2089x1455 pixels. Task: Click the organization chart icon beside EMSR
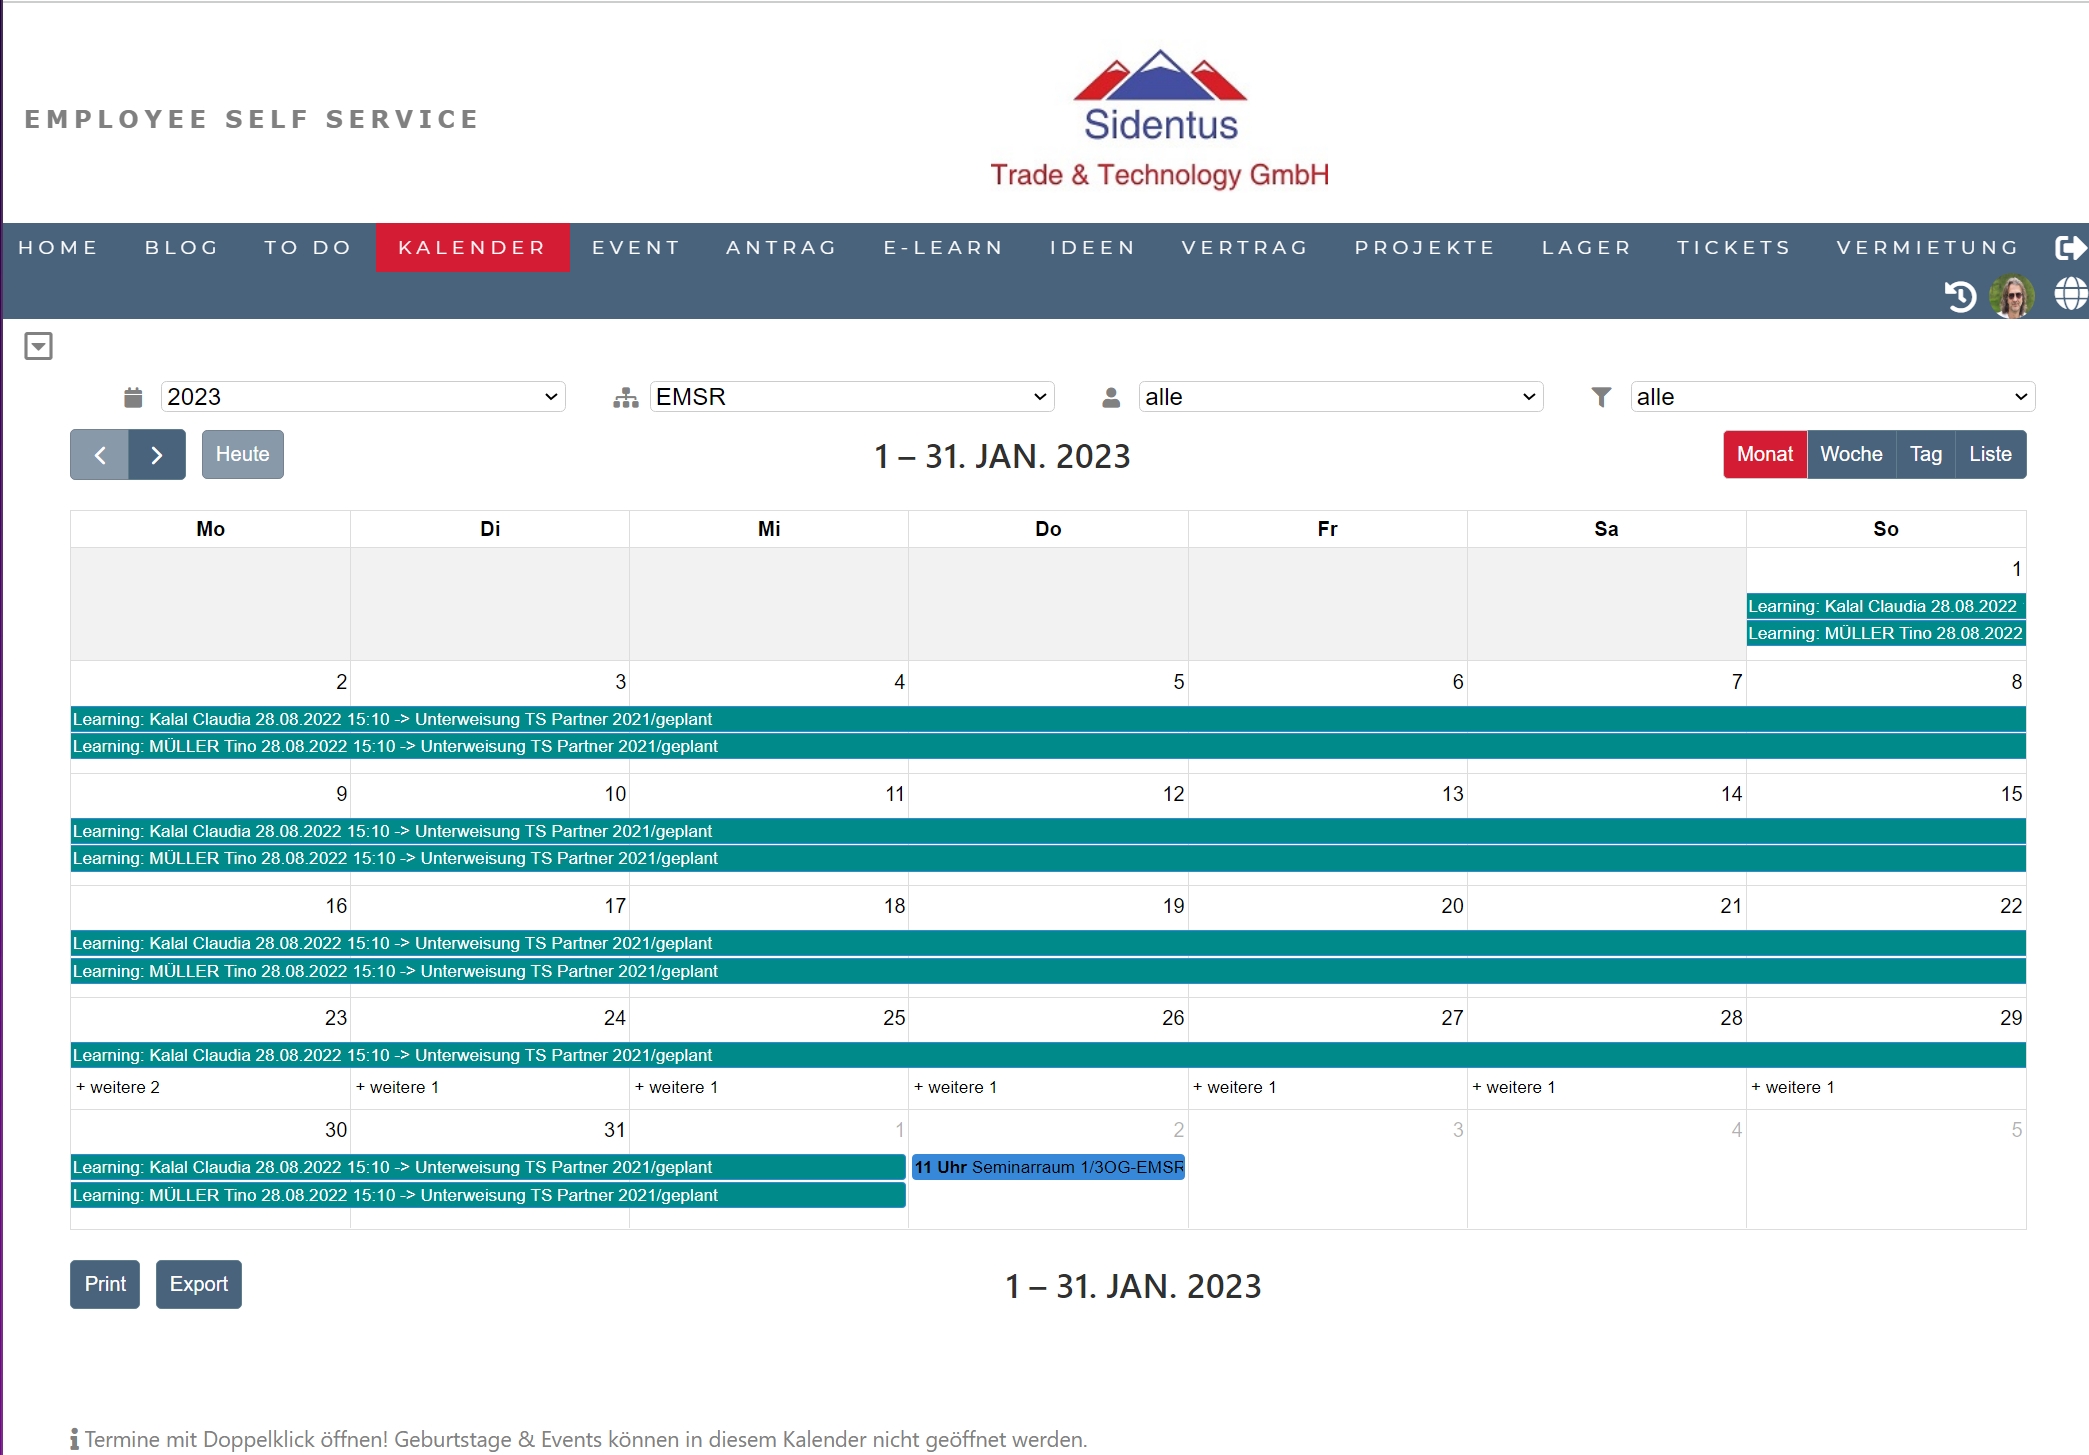626,397
